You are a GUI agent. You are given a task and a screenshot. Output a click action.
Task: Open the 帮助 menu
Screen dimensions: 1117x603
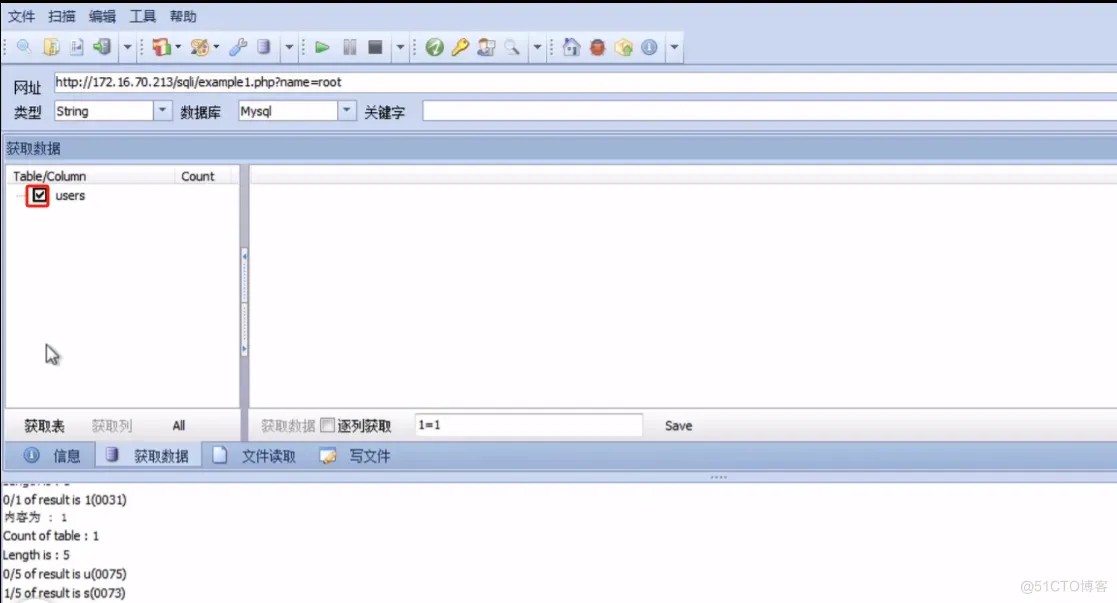point(183,16)
